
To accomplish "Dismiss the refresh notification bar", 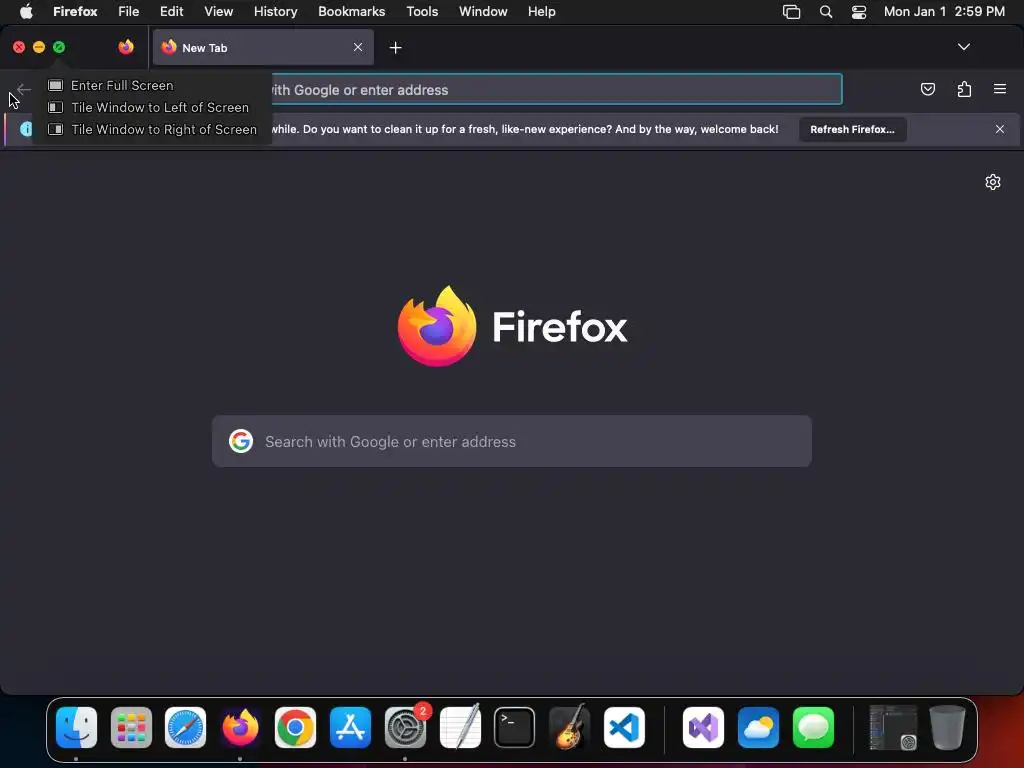I will click(1000, 129).
